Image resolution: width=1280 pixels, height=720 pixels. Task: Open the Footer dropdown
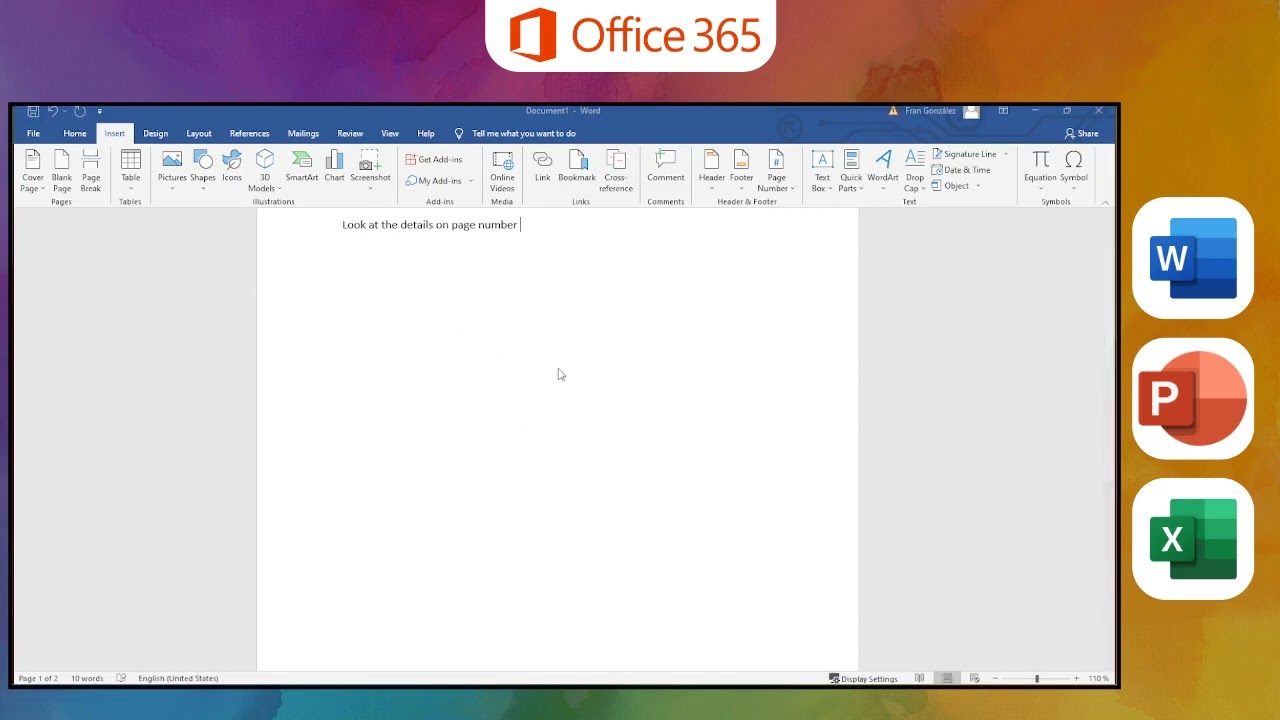(741, 171)
